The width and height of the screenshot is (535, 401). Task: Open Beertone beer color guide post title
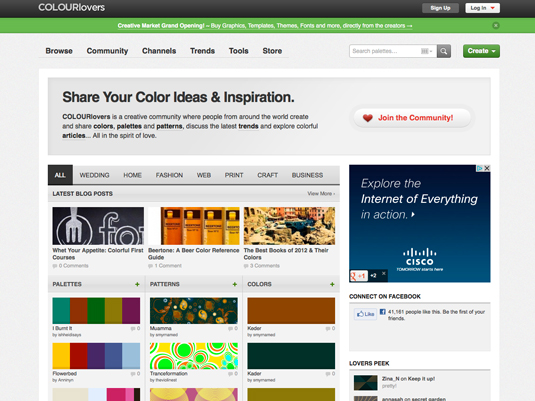click(193, 254)
